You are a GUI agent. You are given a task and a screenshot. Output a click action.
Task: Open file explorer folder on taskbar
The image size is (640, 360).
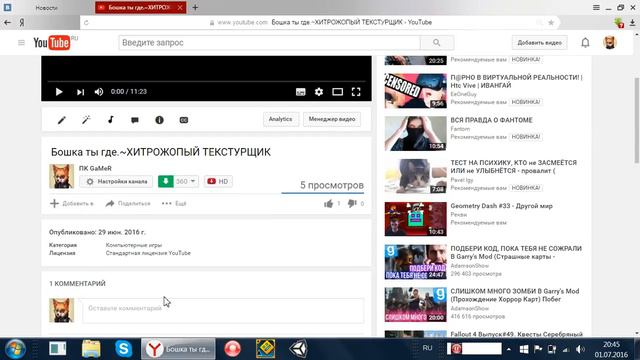point(91,349)
